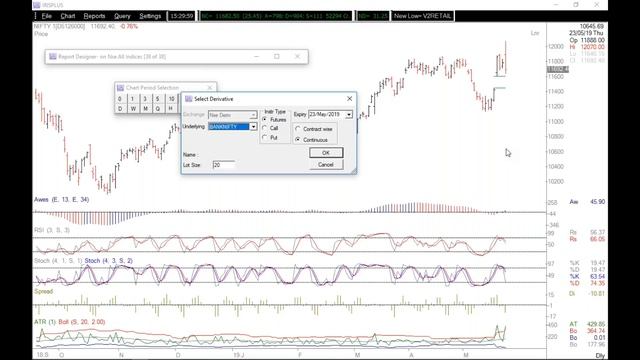Open the Chart menu
The width and height of the screenshot is (640, 360).
coord(68,16)
